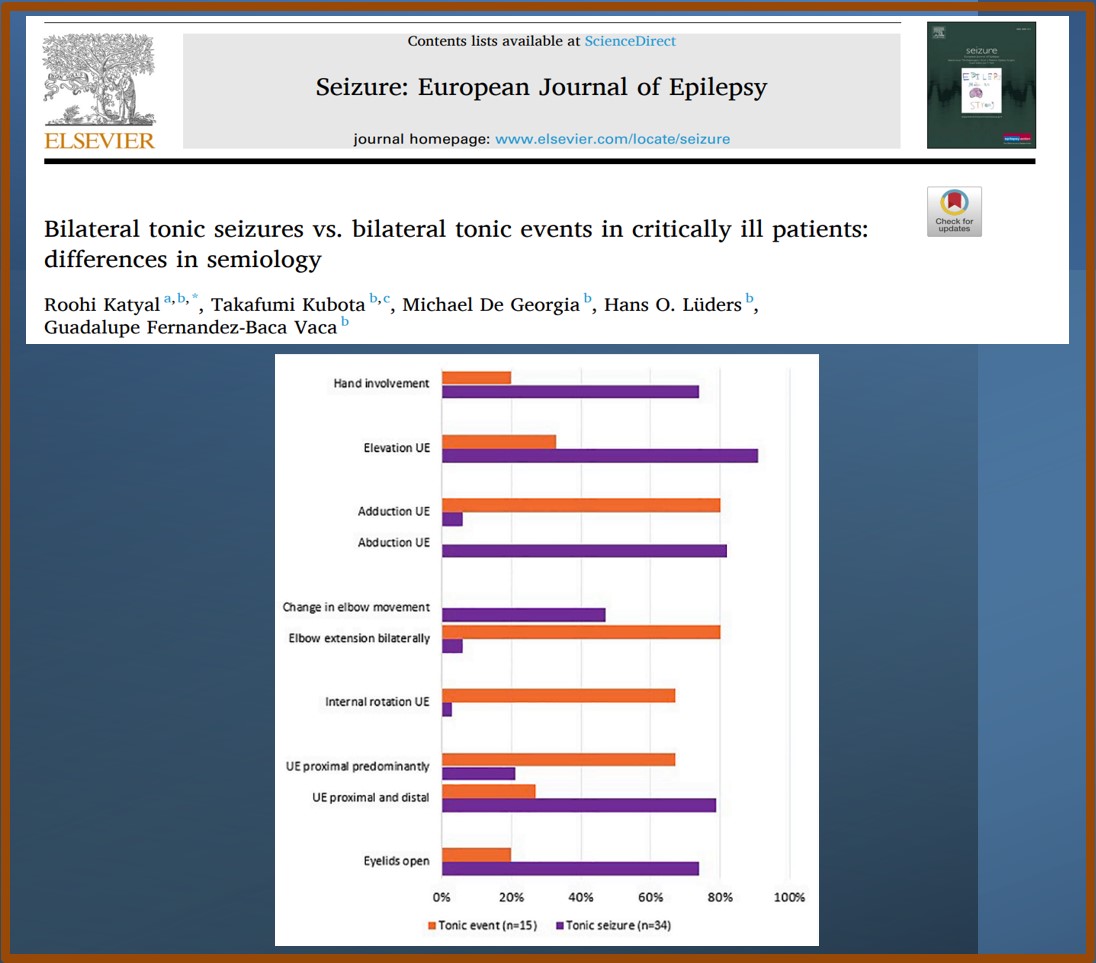The height and width of the screenshot is (963, 1096).
Task: Click the purple UE proximal and distal bar
Action: pyautogui.click(x=579, y=806)
